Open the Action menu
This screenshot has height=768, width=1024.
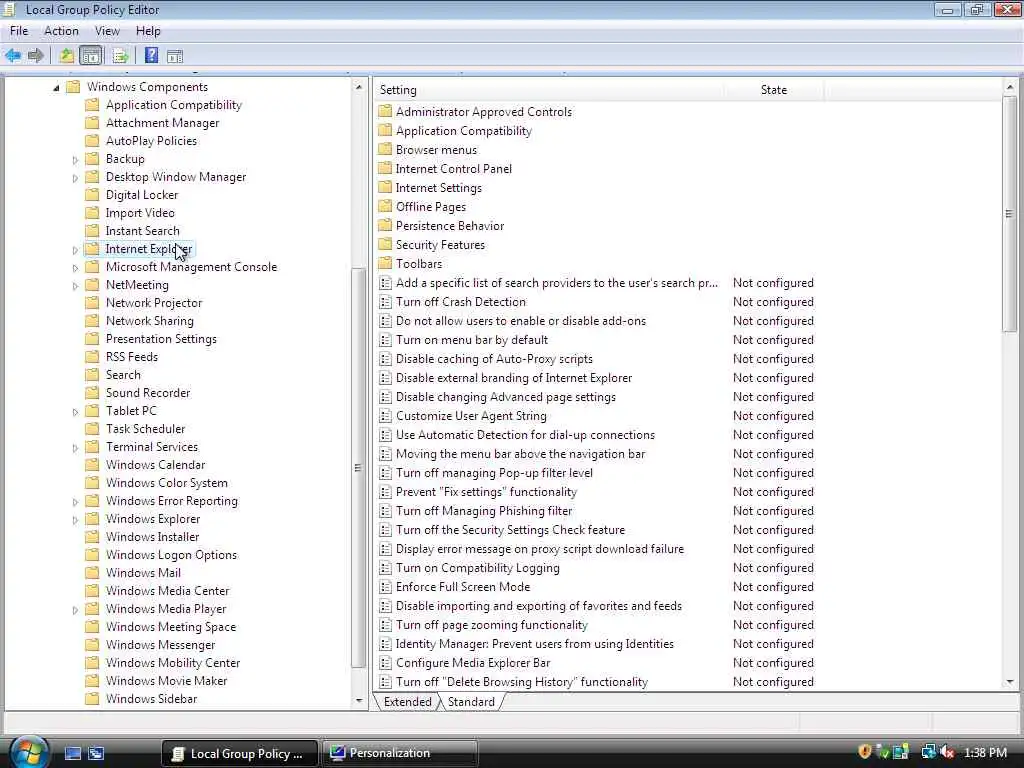point(61,31)
